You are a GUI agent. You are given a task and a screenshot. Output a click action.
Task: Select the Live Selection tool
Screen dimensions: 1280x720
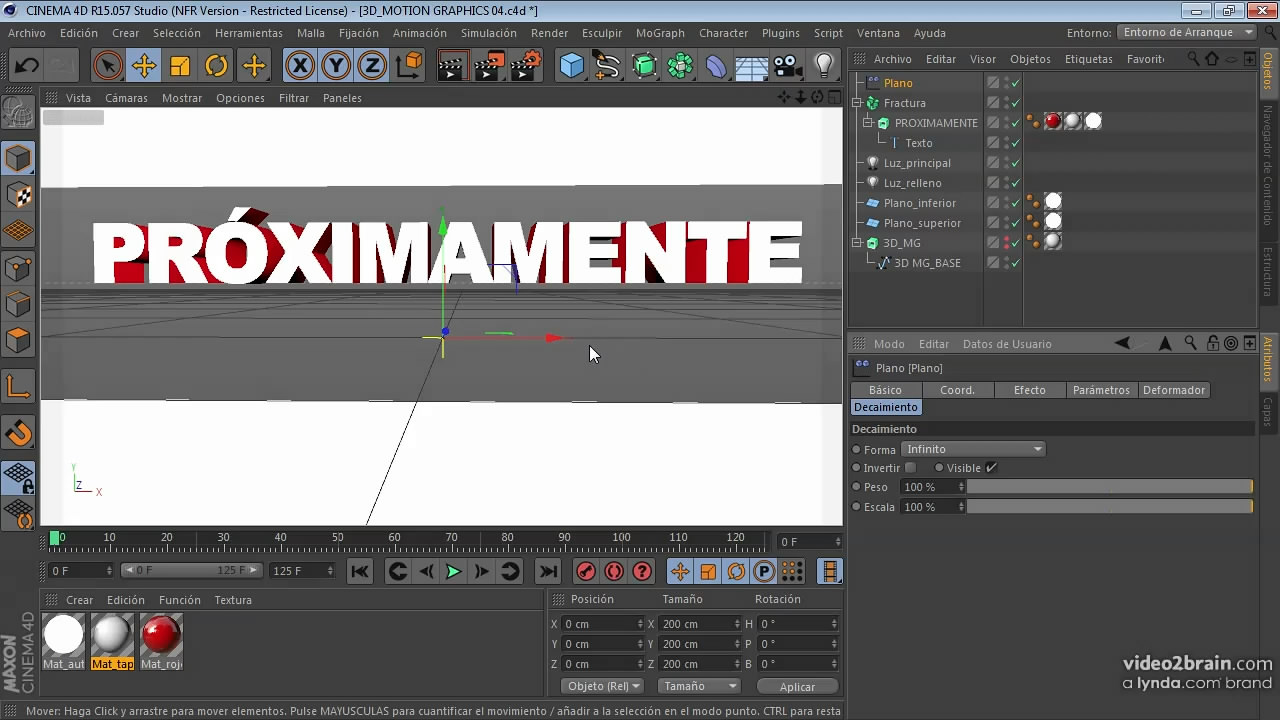107,66
